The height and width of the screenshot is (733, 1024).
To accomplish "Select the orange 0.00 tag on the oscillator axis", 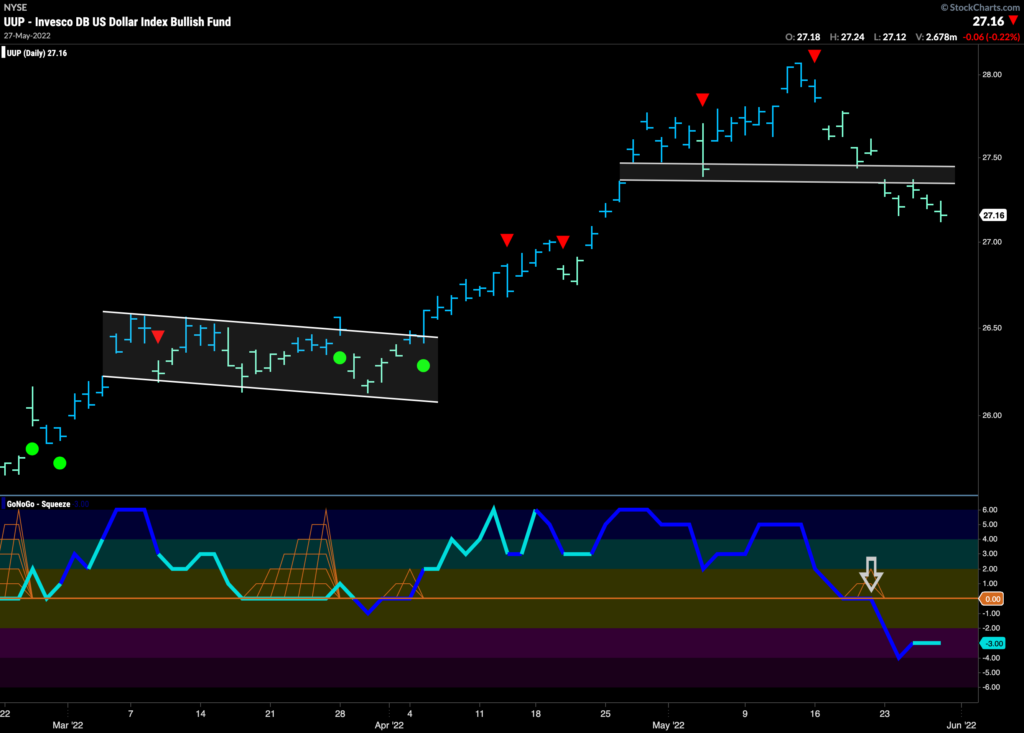I will (992, 598).
